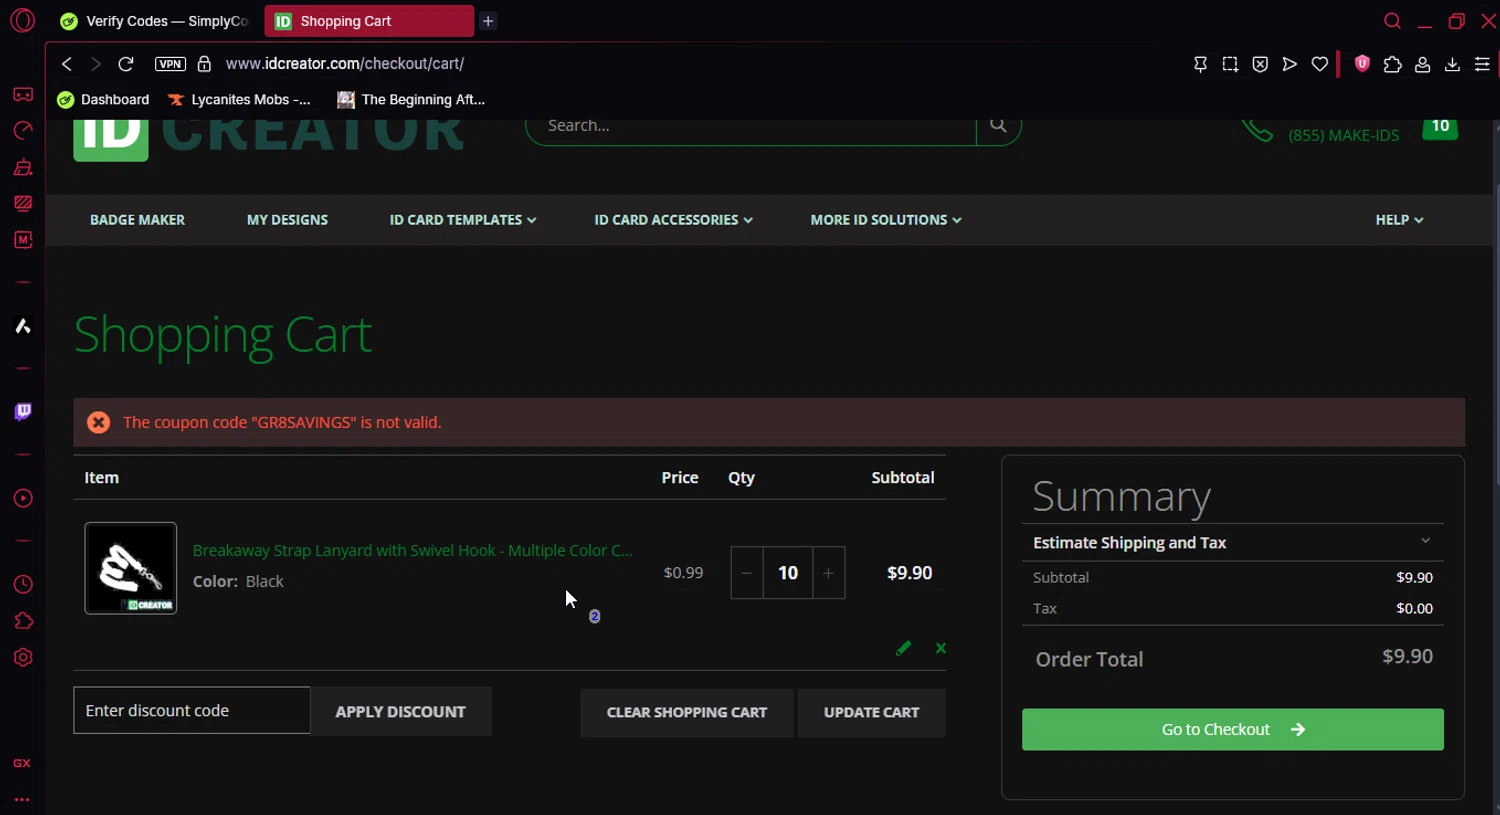Open the Settings gear in sidebar
This screenshot has width=1500, height=815.
point(23,658)
